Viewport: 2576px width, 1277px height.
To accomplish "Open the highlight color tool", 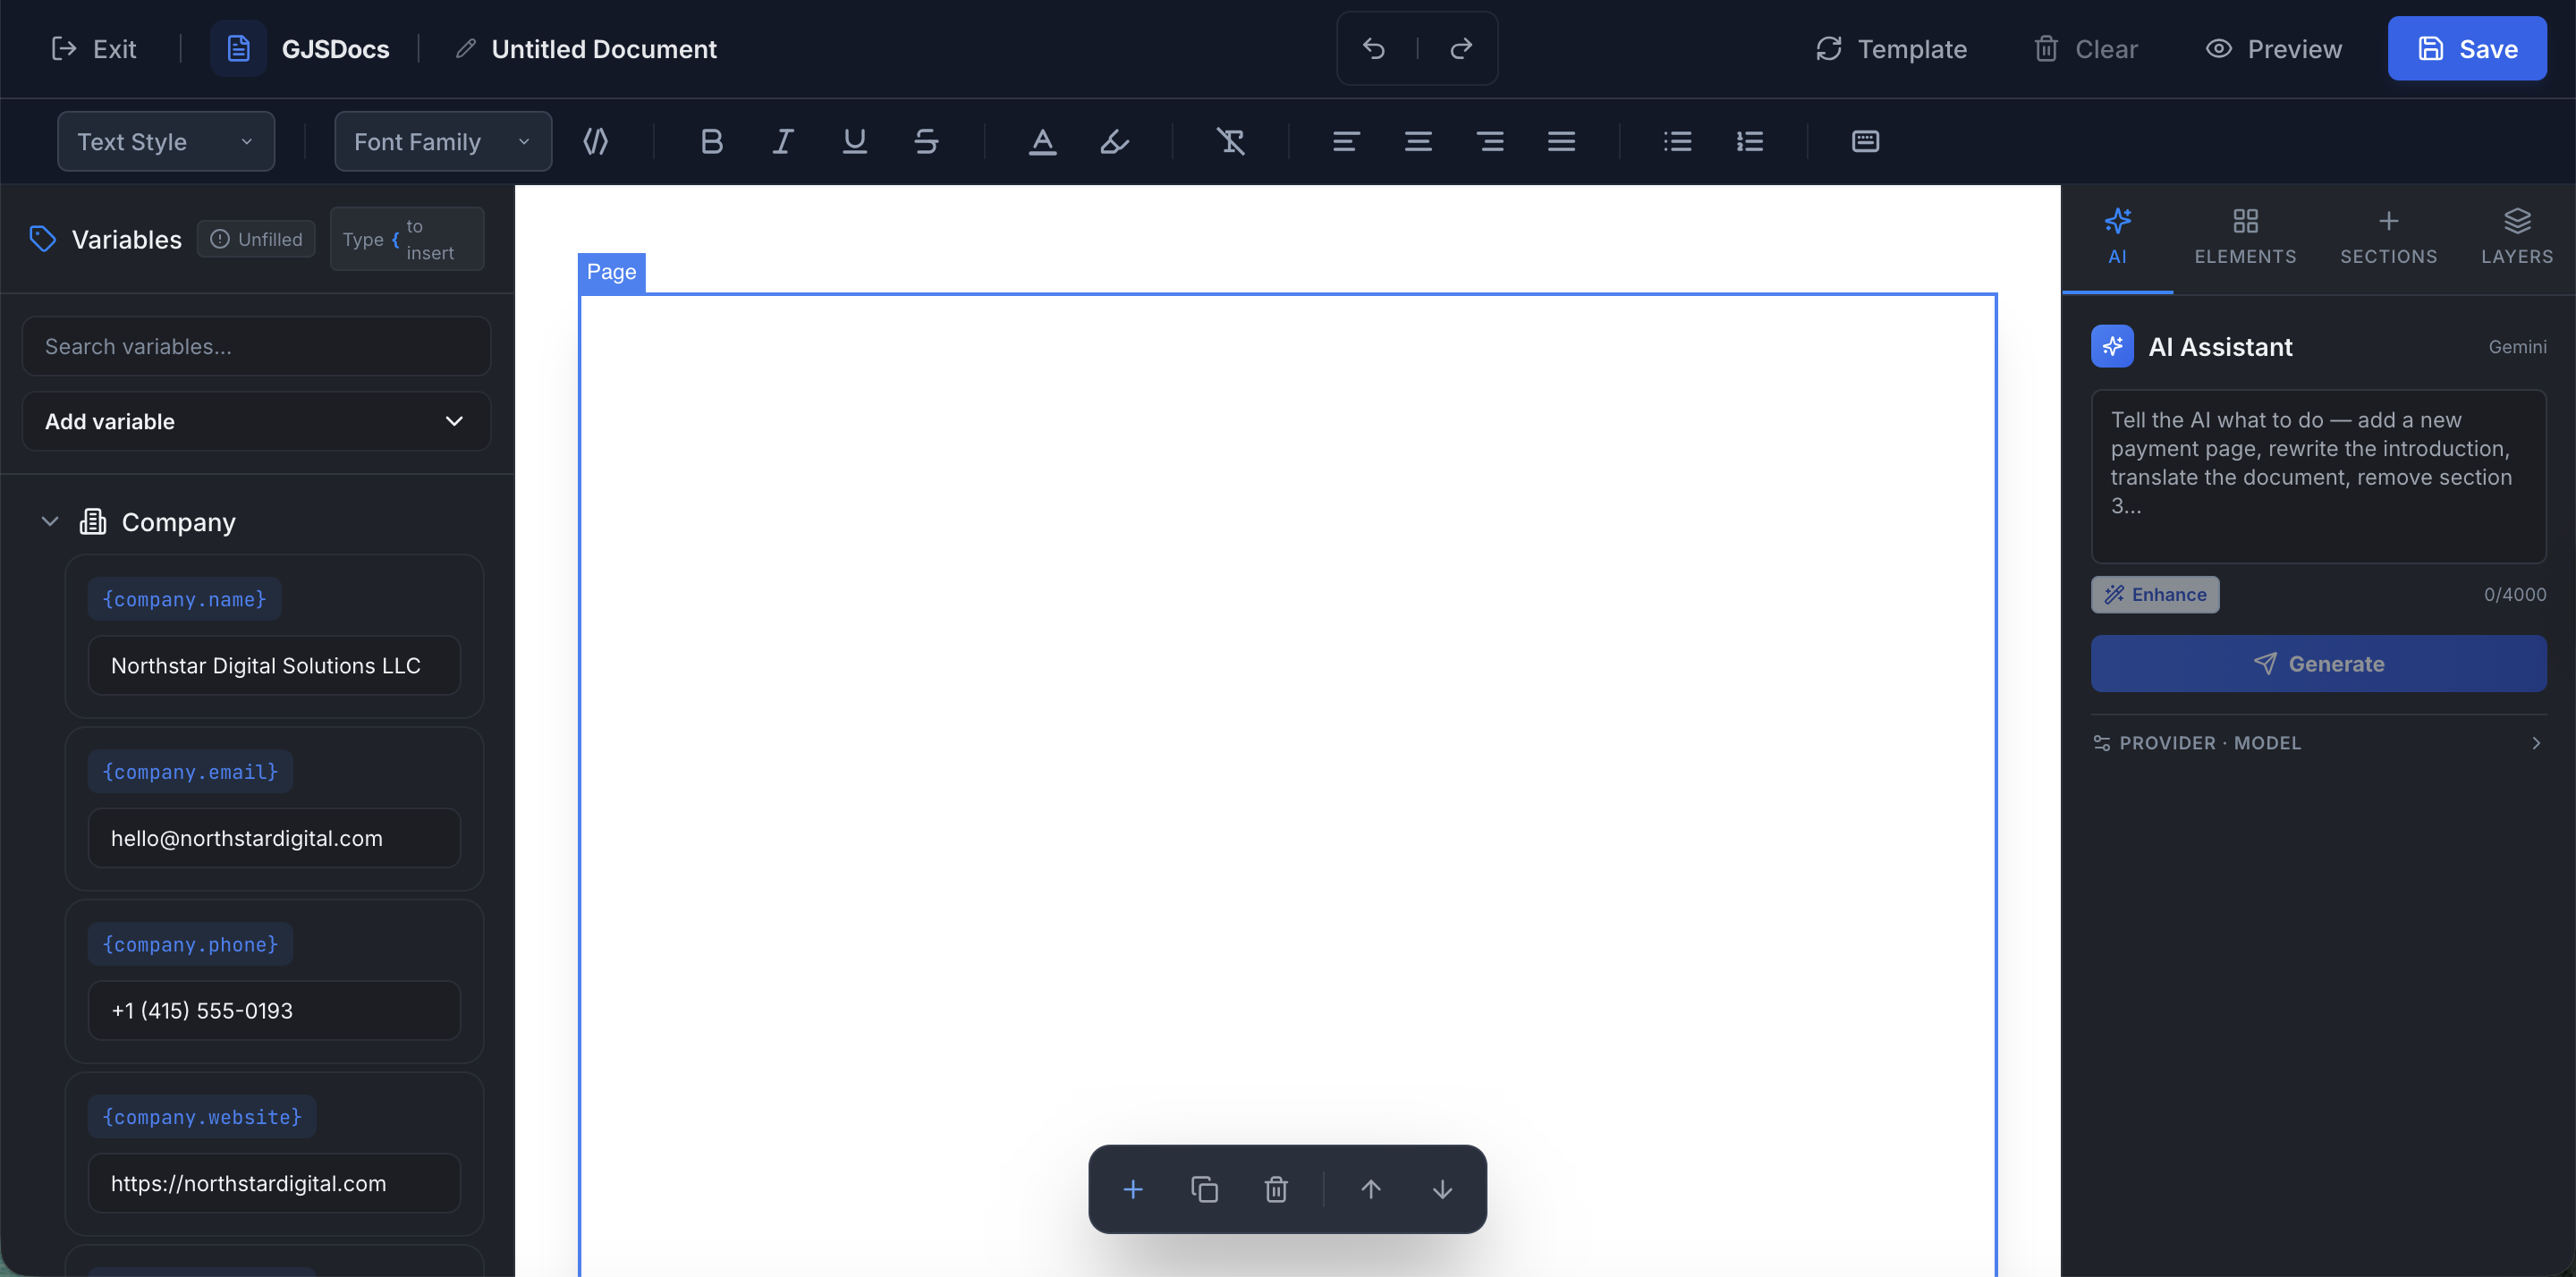I will point(1115,141).
